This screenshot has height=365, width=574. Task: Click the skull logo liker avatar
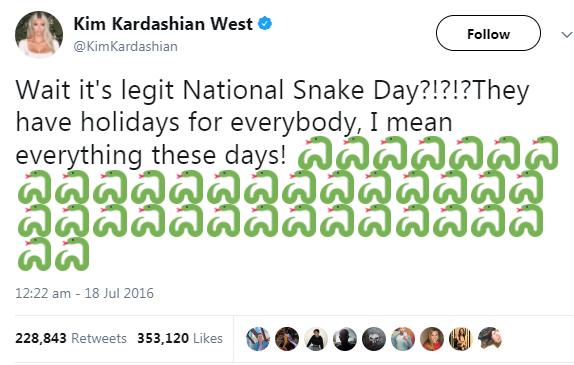tap(374, 339)
